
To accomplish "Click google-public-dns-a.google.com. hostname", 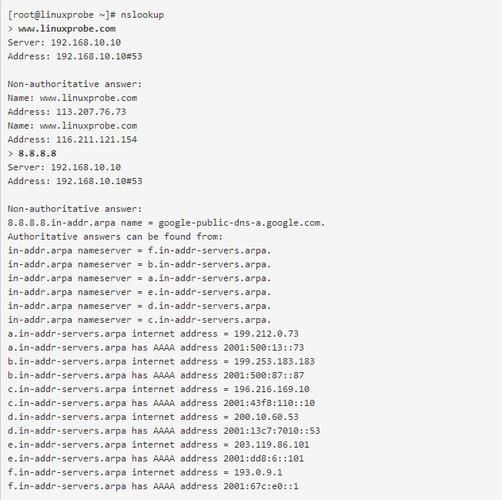I will point(241,223).
